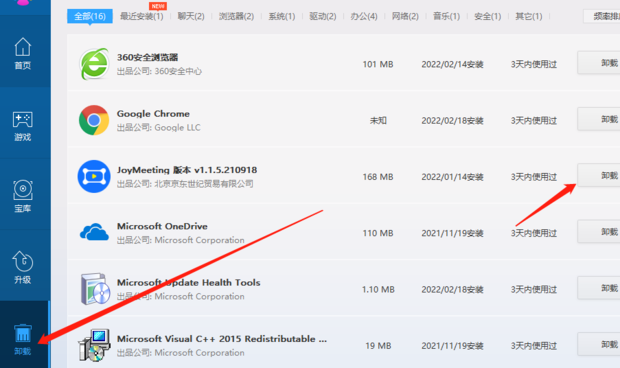The height and width of the screenshot is (368, 620).
Task: Click the 360安全浏览器 app icon
Action: coord(94,64)
